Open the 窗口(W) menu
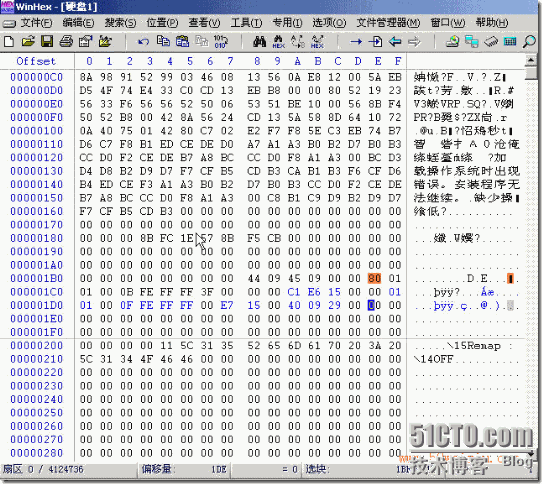The image size is (542, 484). [x=448, y=23]
